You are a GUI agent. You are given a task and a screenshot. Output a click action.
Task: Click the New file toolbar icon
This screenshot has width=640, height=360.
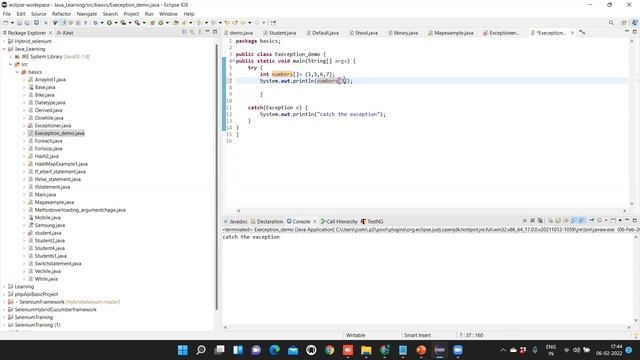pos(6,23)
